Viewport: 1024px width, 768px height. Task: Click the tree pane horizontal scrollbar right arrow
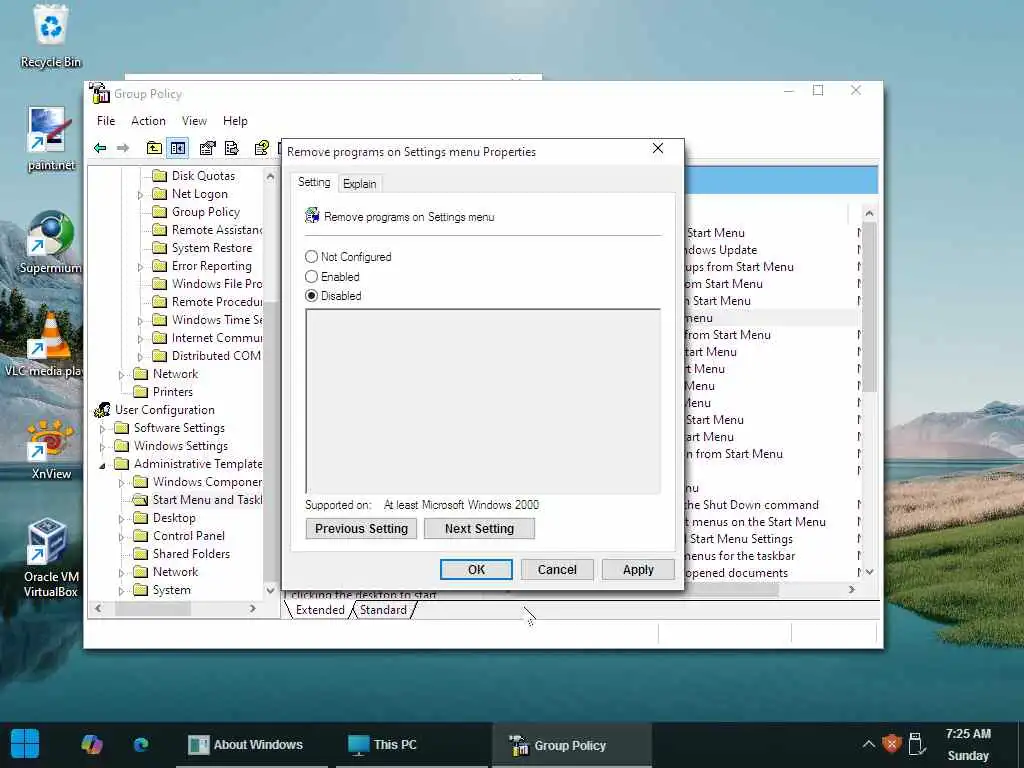pyautogui.click(x=253, y=609)
